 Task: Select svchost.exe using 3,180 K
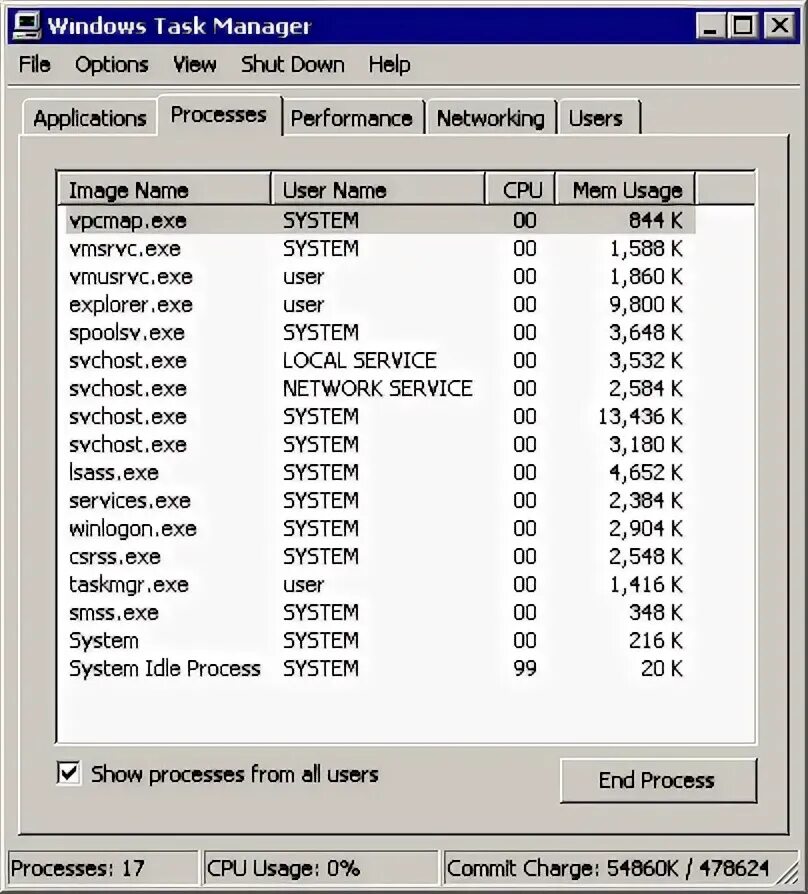(381, 444)
